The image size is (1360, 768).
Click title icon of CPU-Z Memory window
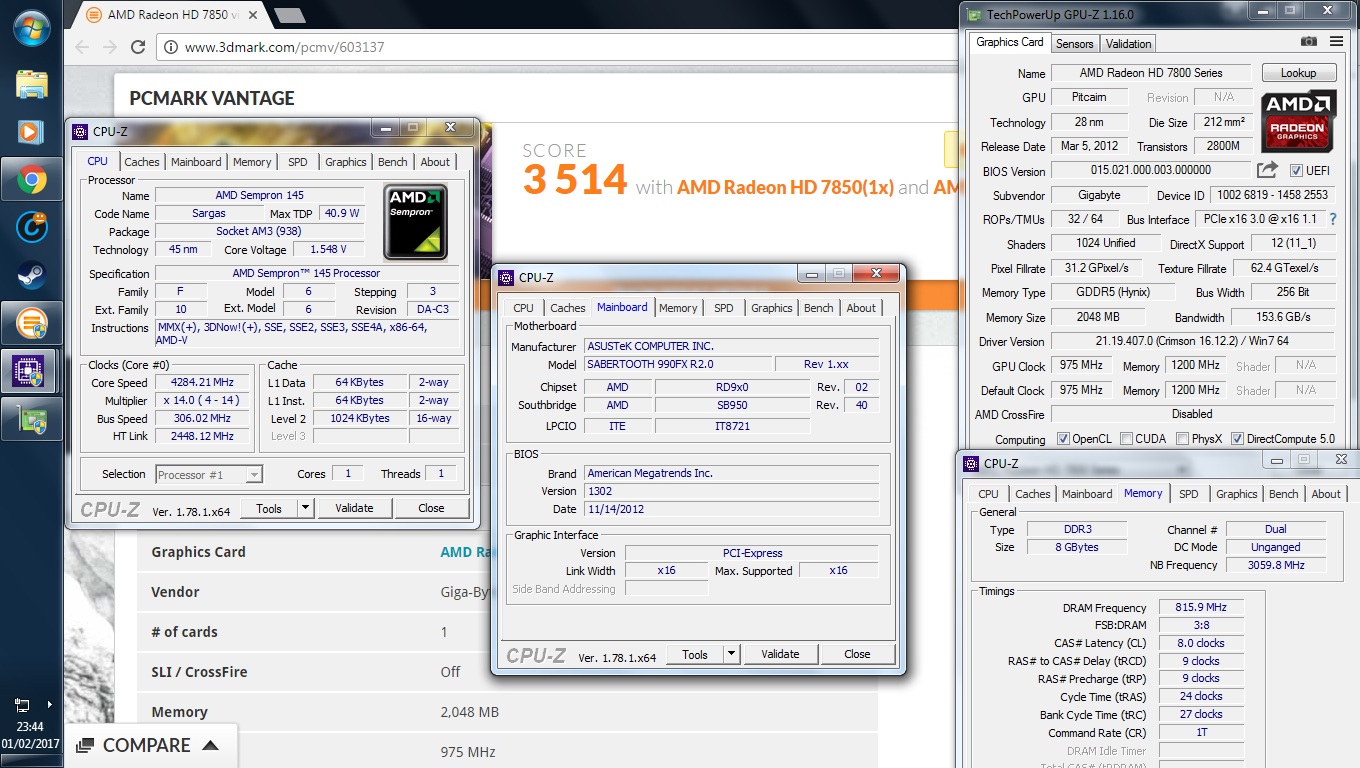point(971,463)
